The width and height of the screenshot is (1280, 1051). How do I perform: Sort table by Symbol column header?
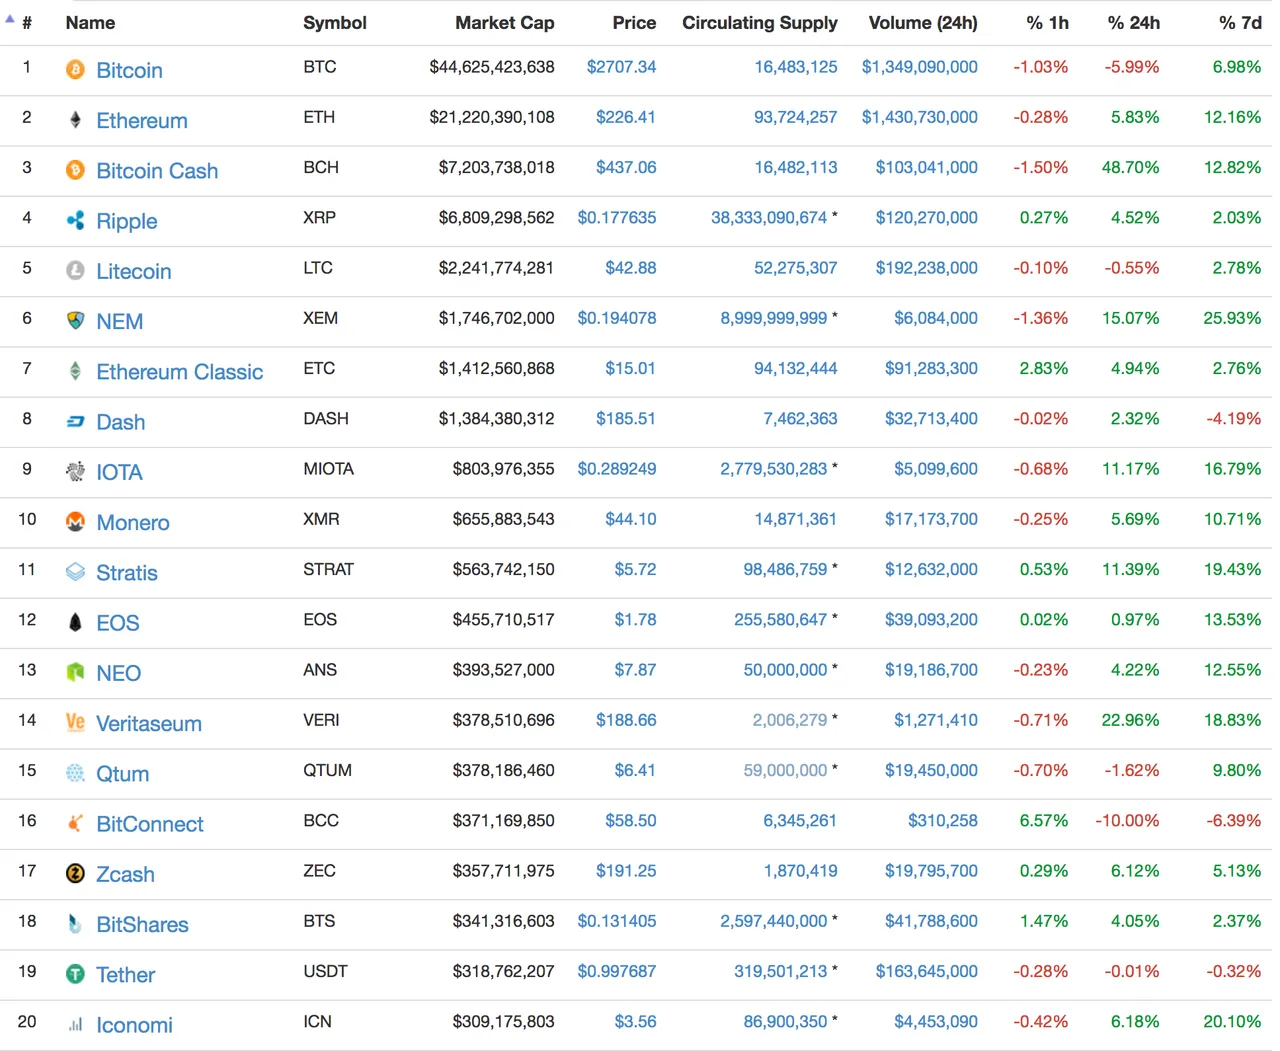(335, 22)
